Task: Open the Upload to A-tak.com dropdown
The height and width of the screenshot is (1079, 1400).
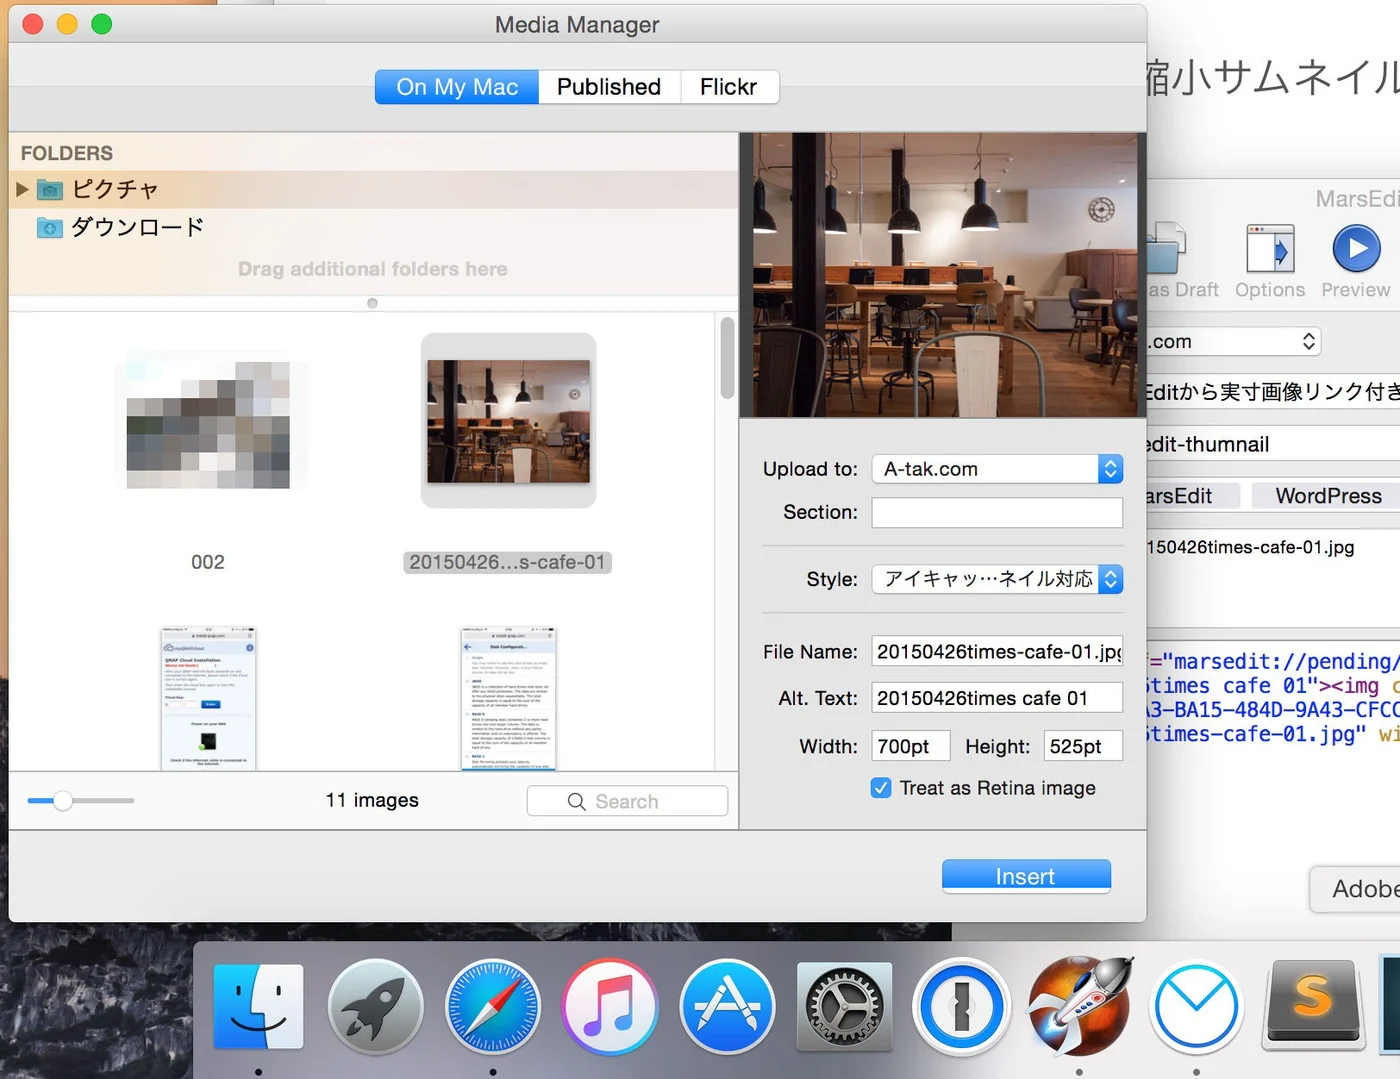Action: pyautogui.click(x=997, y=469)
